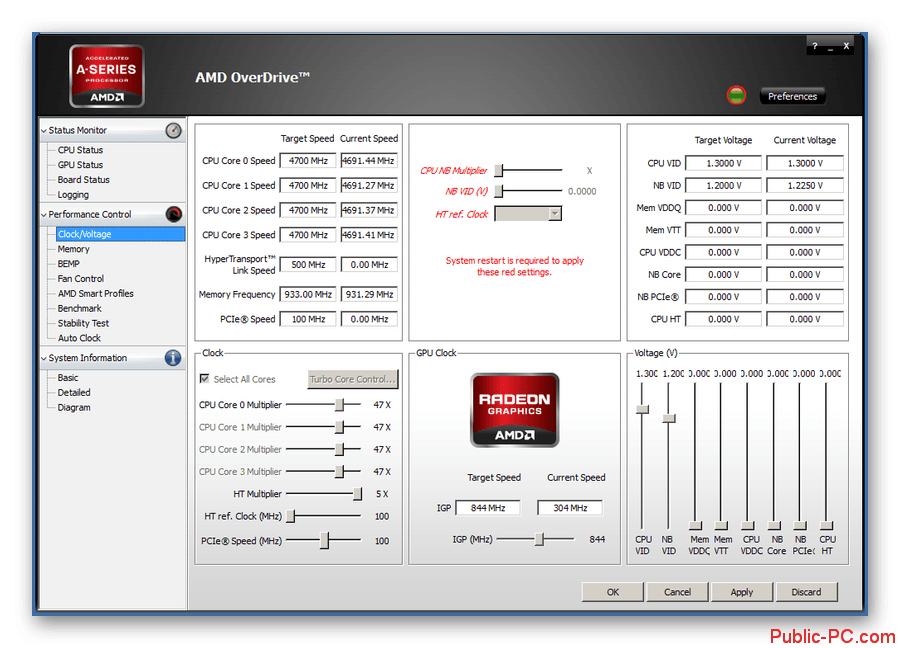Click the HT ref. Clock (MHz) slider
The width and height of the screenshot is (900, 648).
[x=323, y=517]
